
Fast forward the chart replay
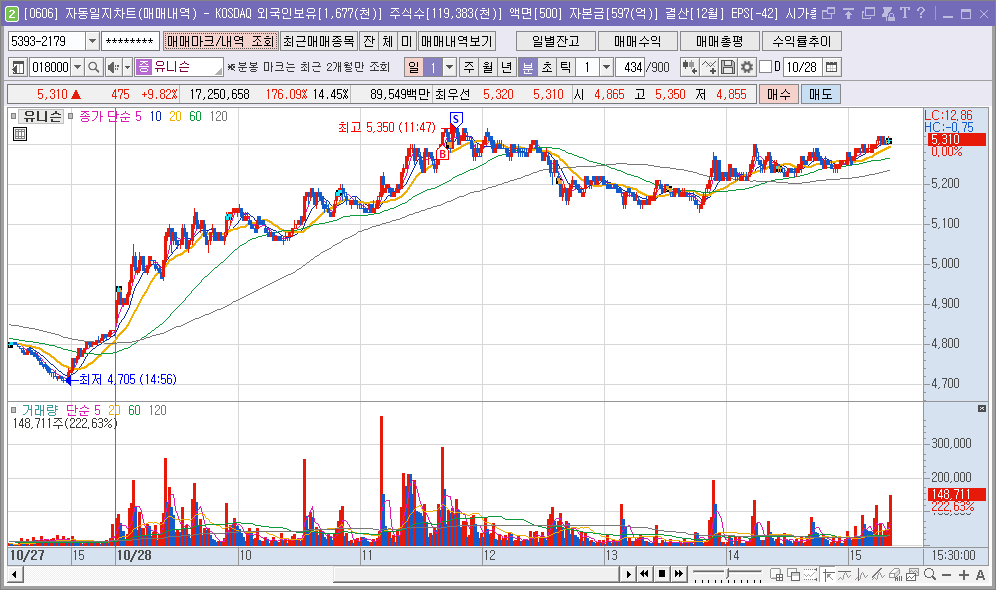pos(678,574)
